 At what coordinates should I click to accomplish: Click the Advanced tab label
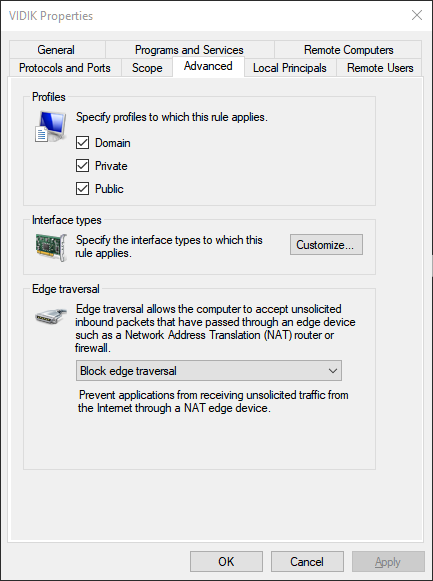[208, 66]
